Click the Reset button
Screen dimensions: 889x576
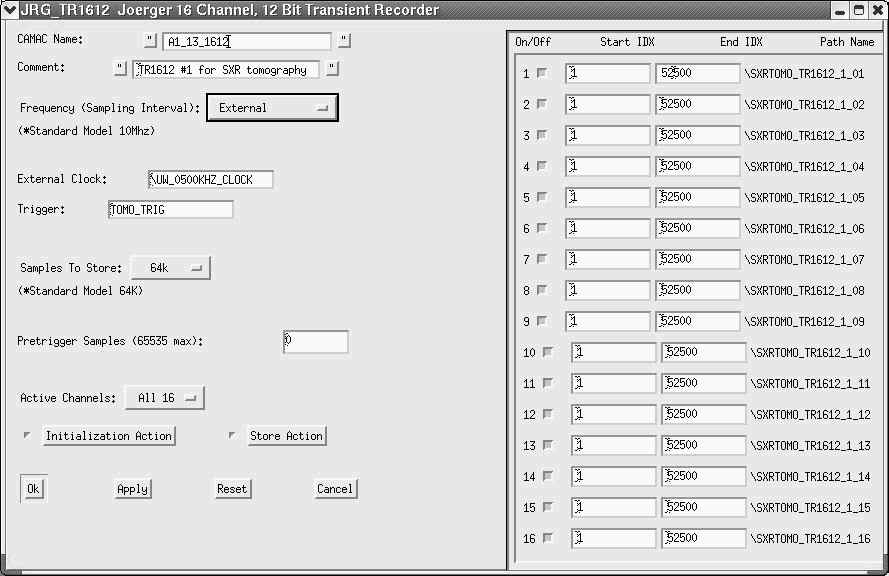pos(232,489)
